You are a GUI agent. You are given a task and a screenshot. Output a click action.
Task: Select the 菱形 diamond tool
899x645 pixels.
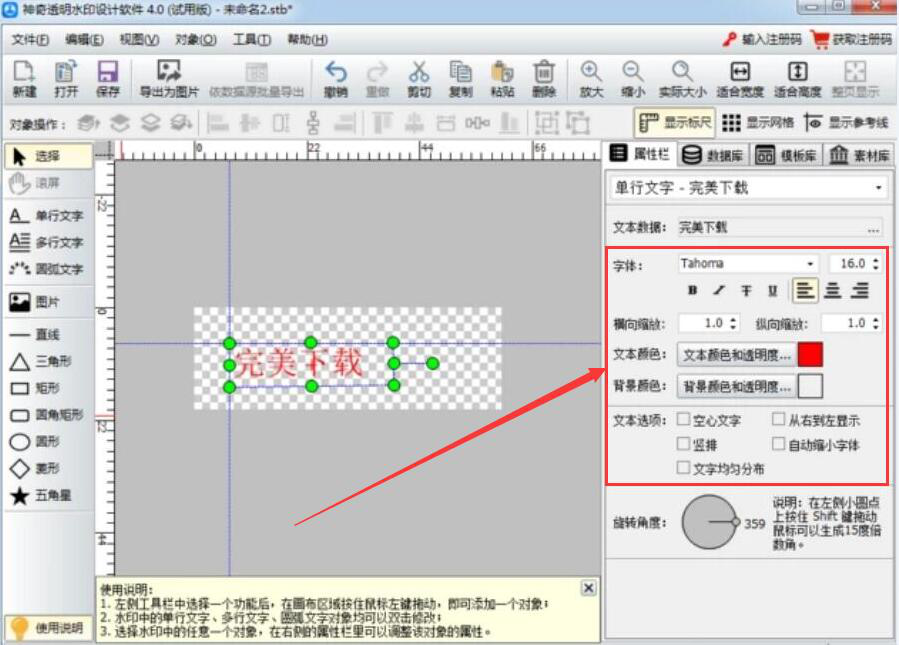coord(34,468)
